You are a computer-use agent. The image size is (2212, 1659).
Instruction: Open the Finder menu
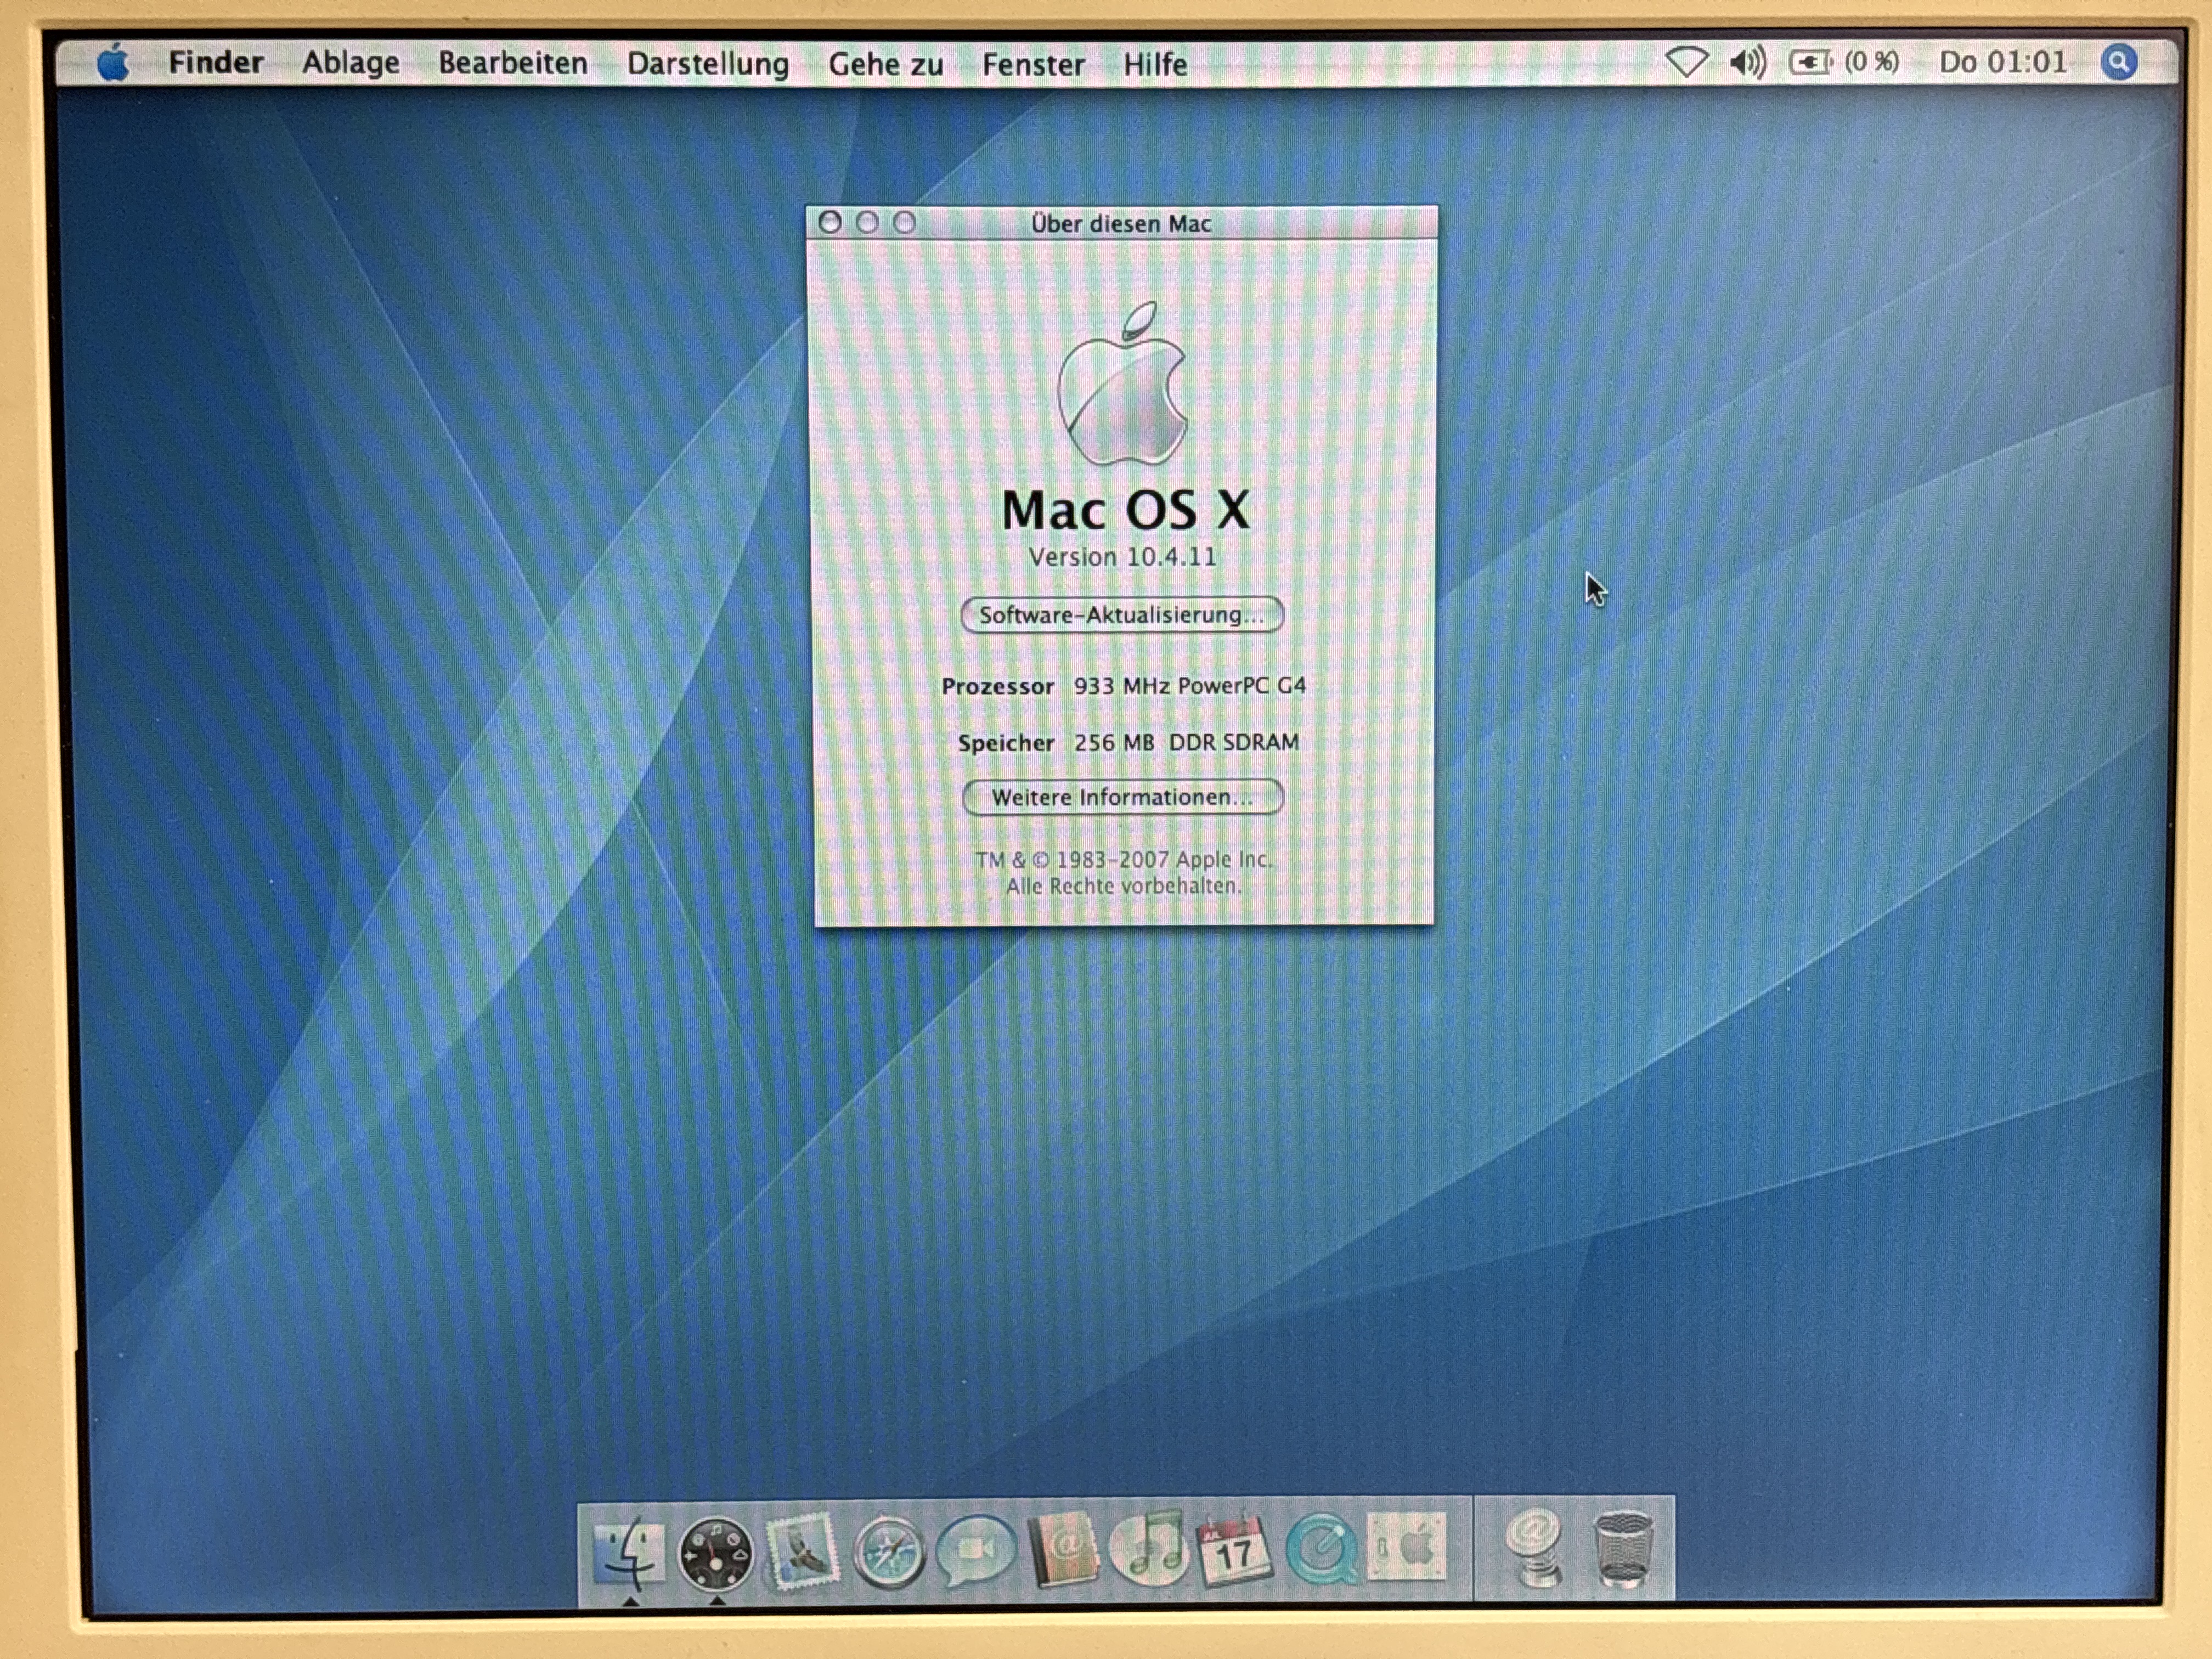pyautogui.click(x=216, y=63)
